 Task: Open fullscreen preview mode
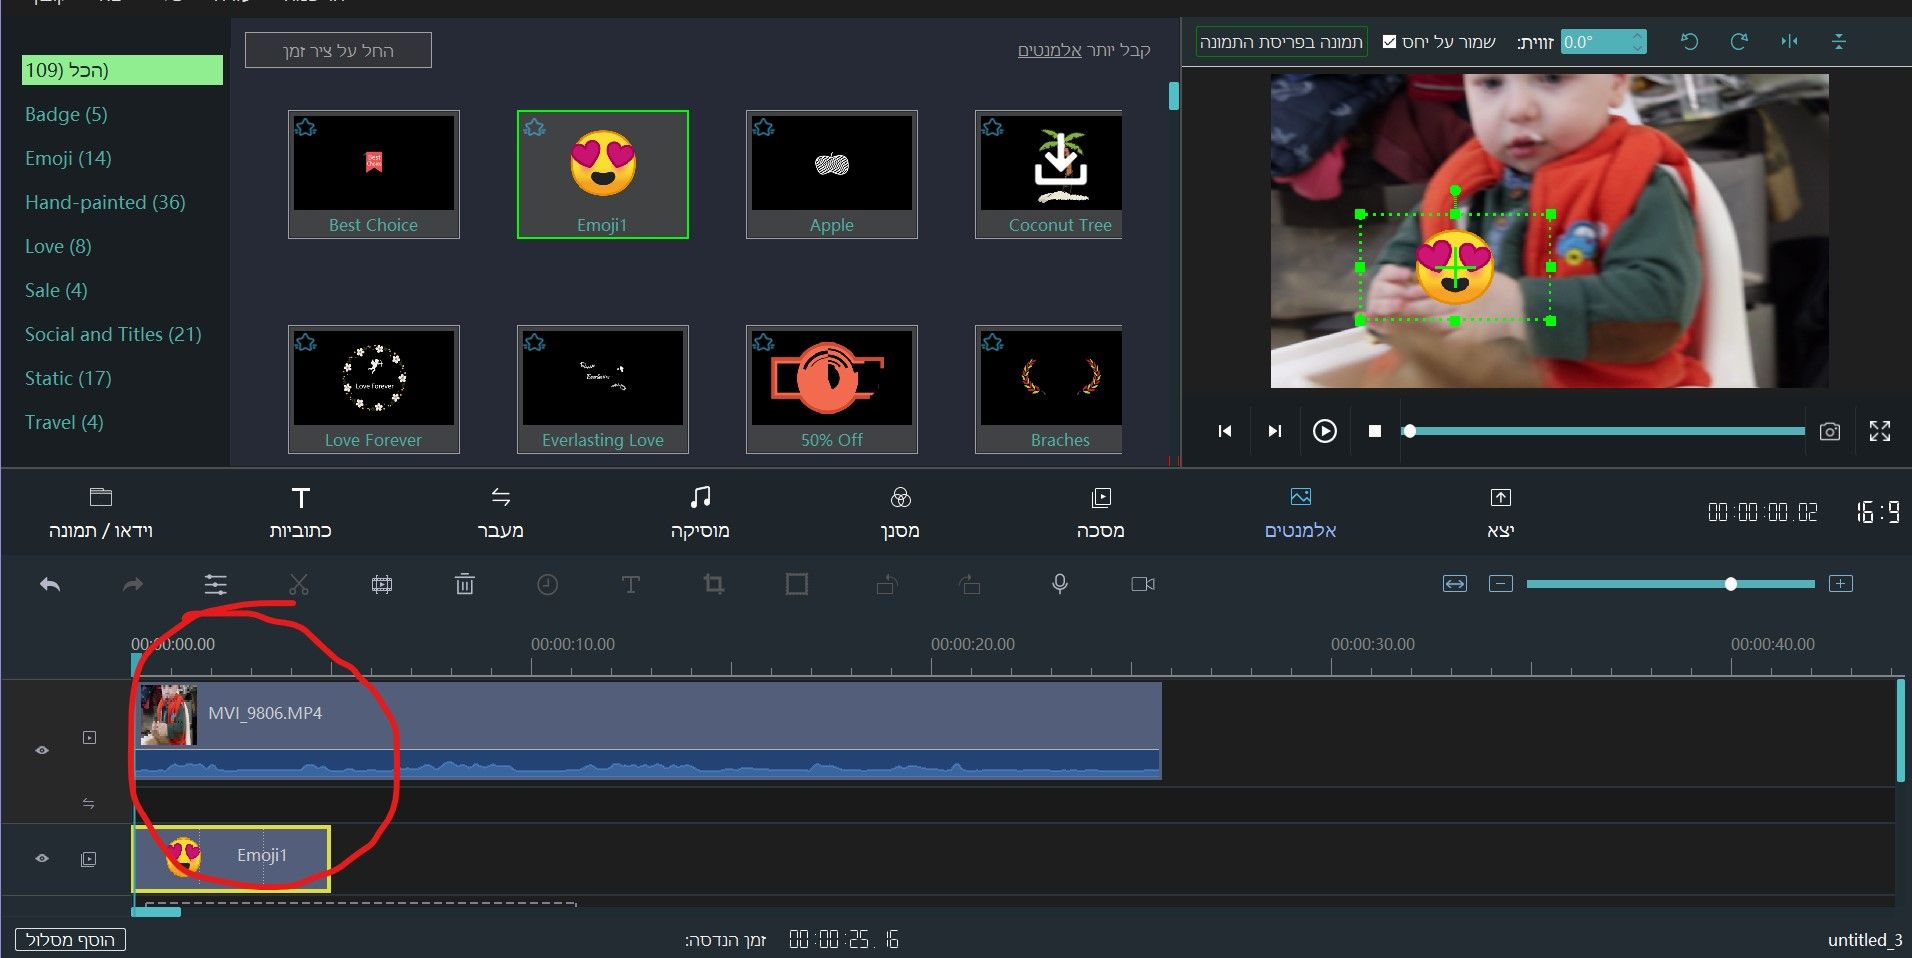(x=1879, y=432)
